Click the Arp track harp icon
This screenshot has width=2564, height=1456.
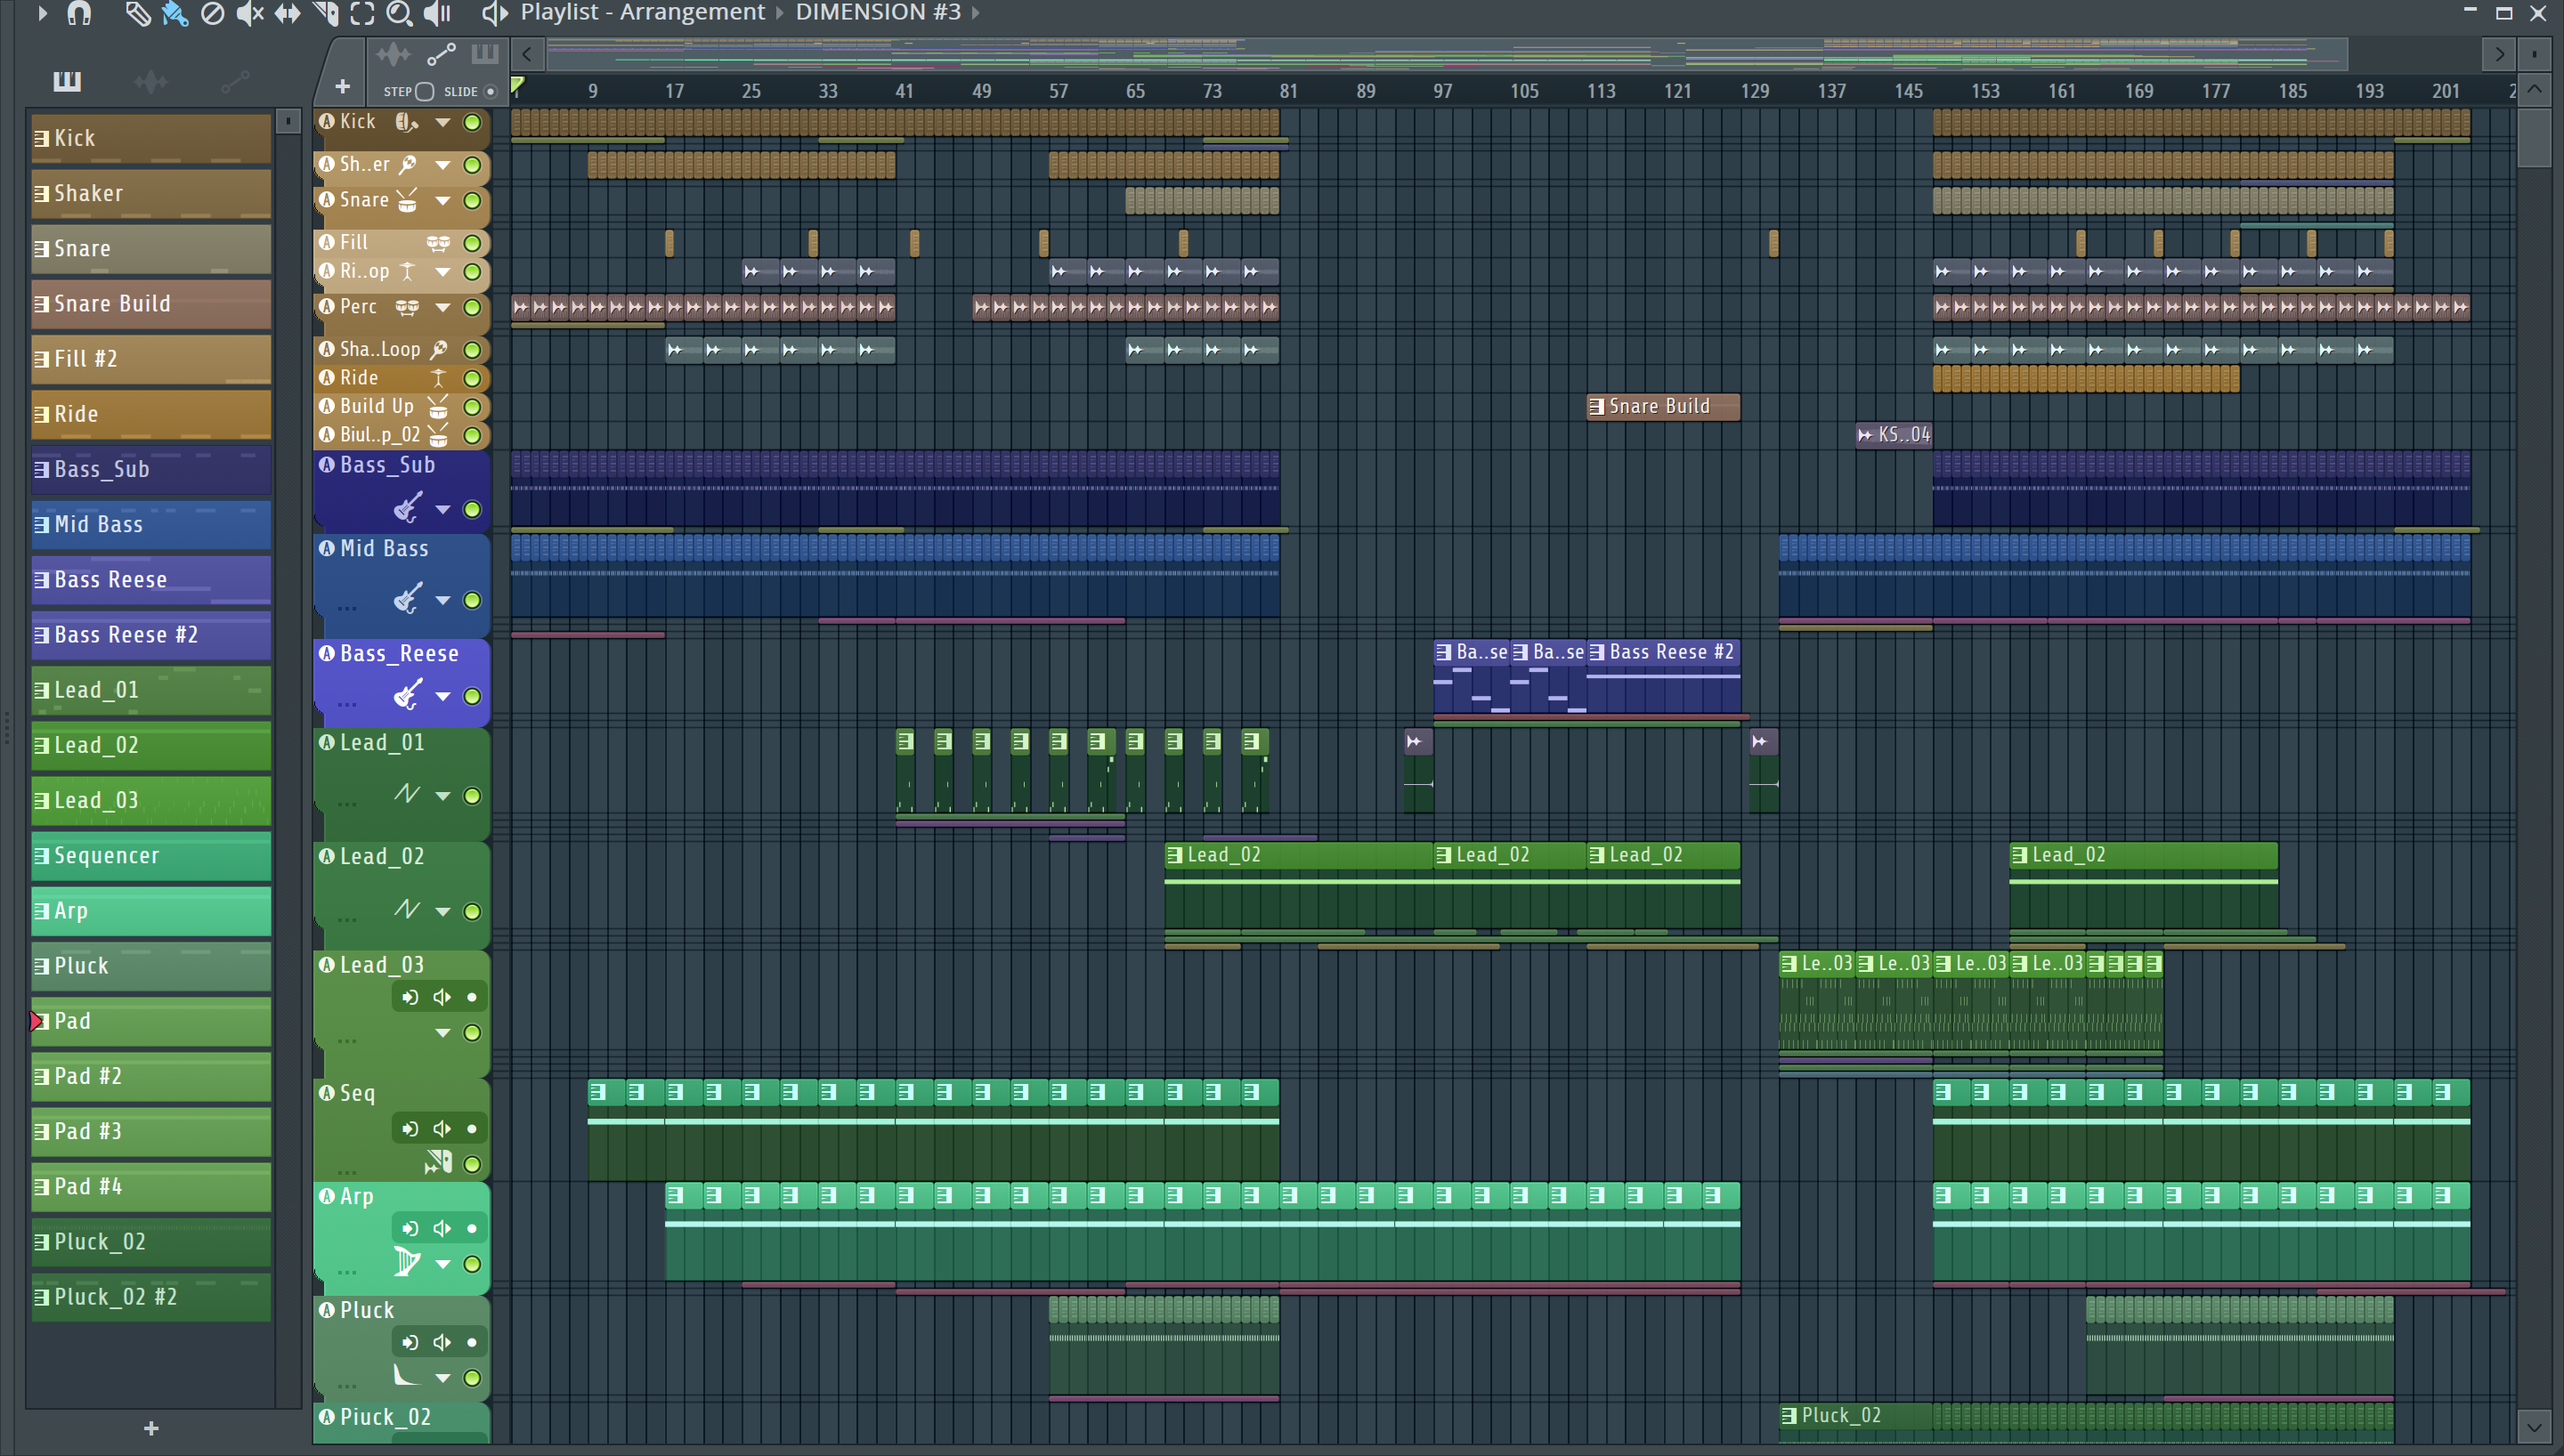pos(406,1262)
